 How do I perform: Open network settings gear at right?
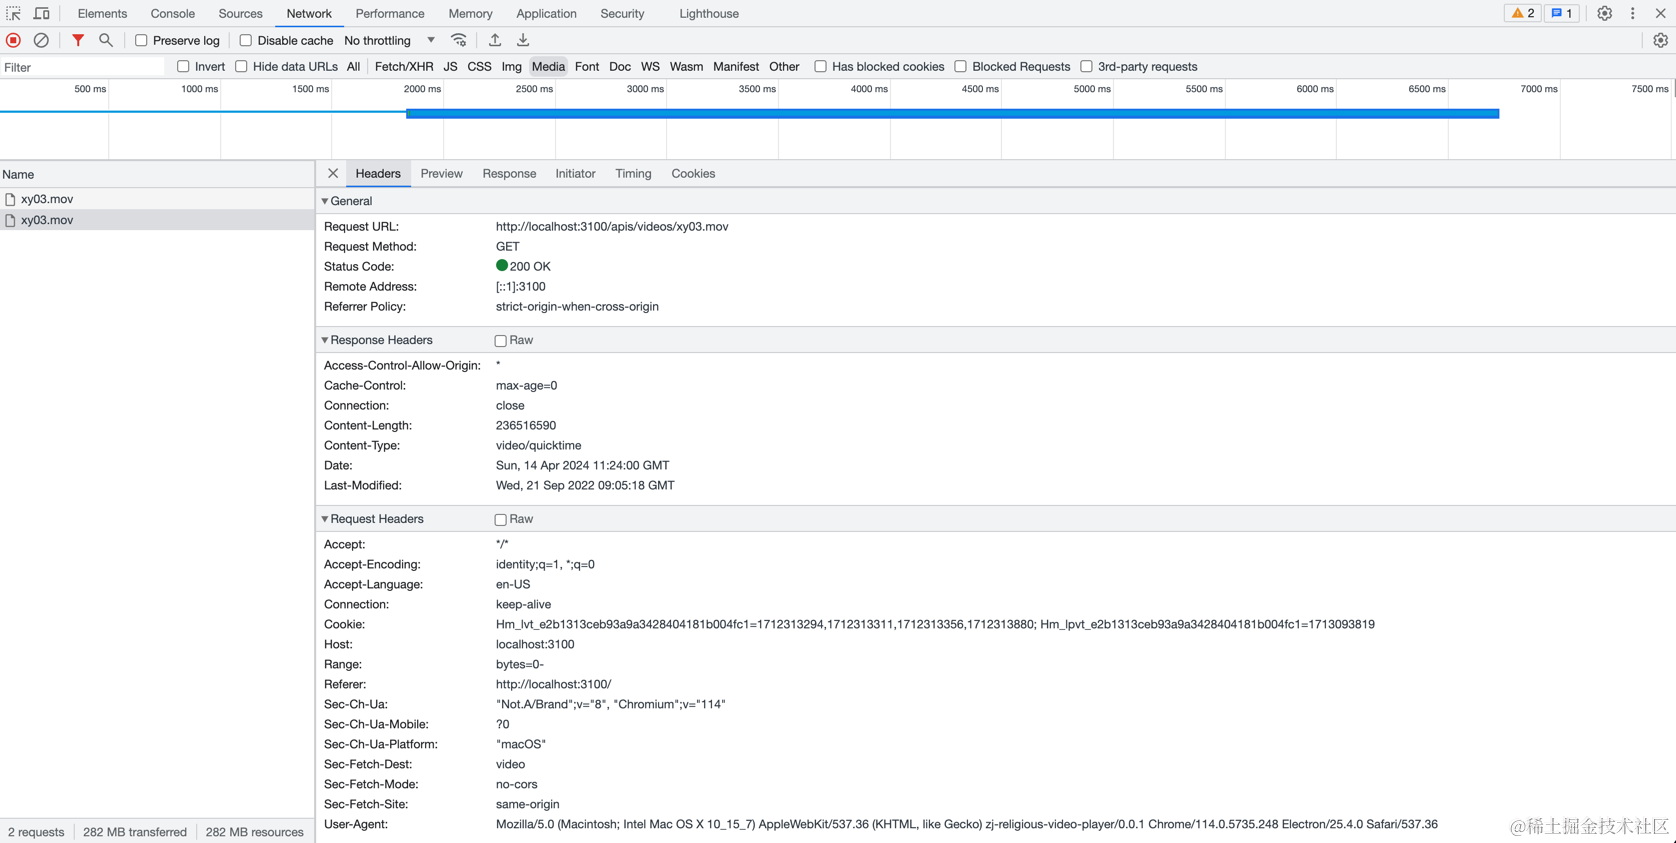(1660, 40)
